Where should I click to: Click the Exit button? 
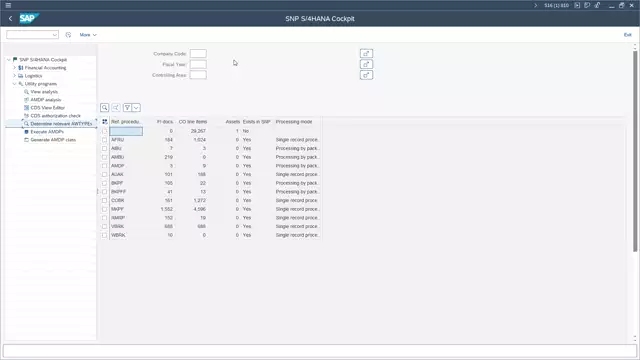(627, 35)
